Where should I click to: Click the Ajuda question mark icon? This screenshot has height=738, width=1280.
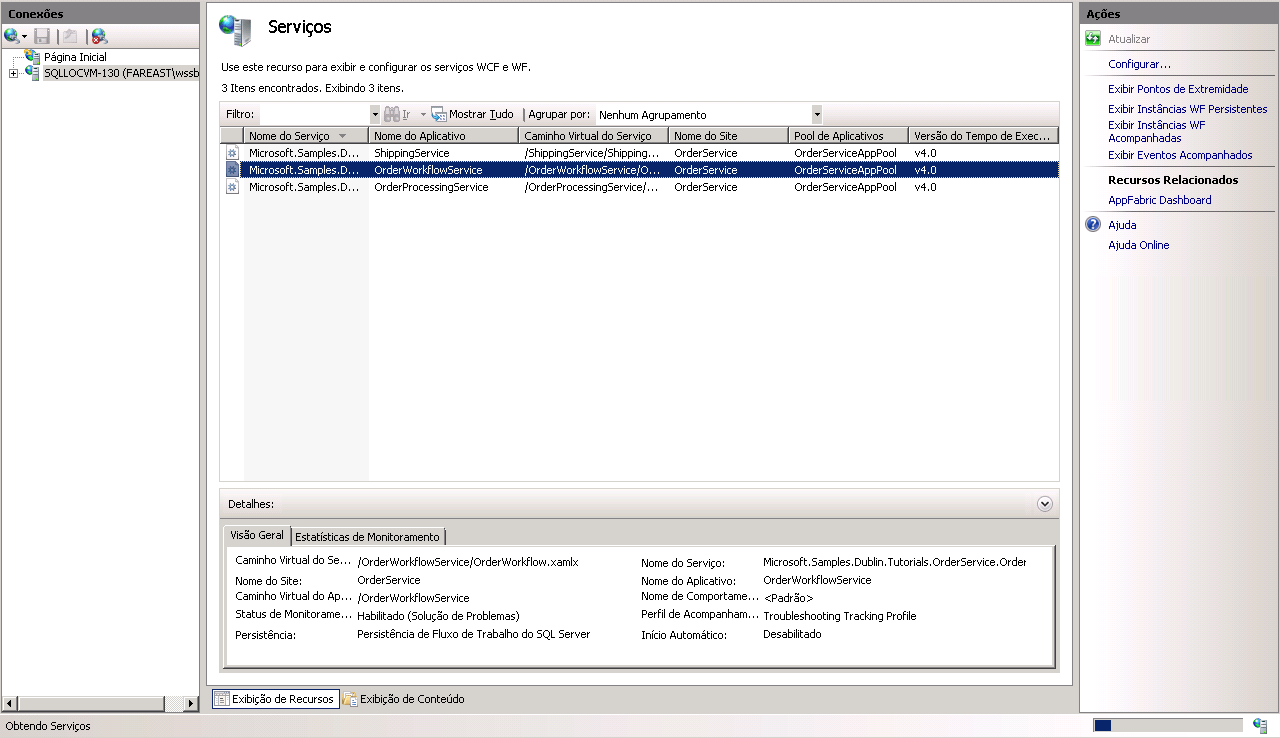(1093, 225)
